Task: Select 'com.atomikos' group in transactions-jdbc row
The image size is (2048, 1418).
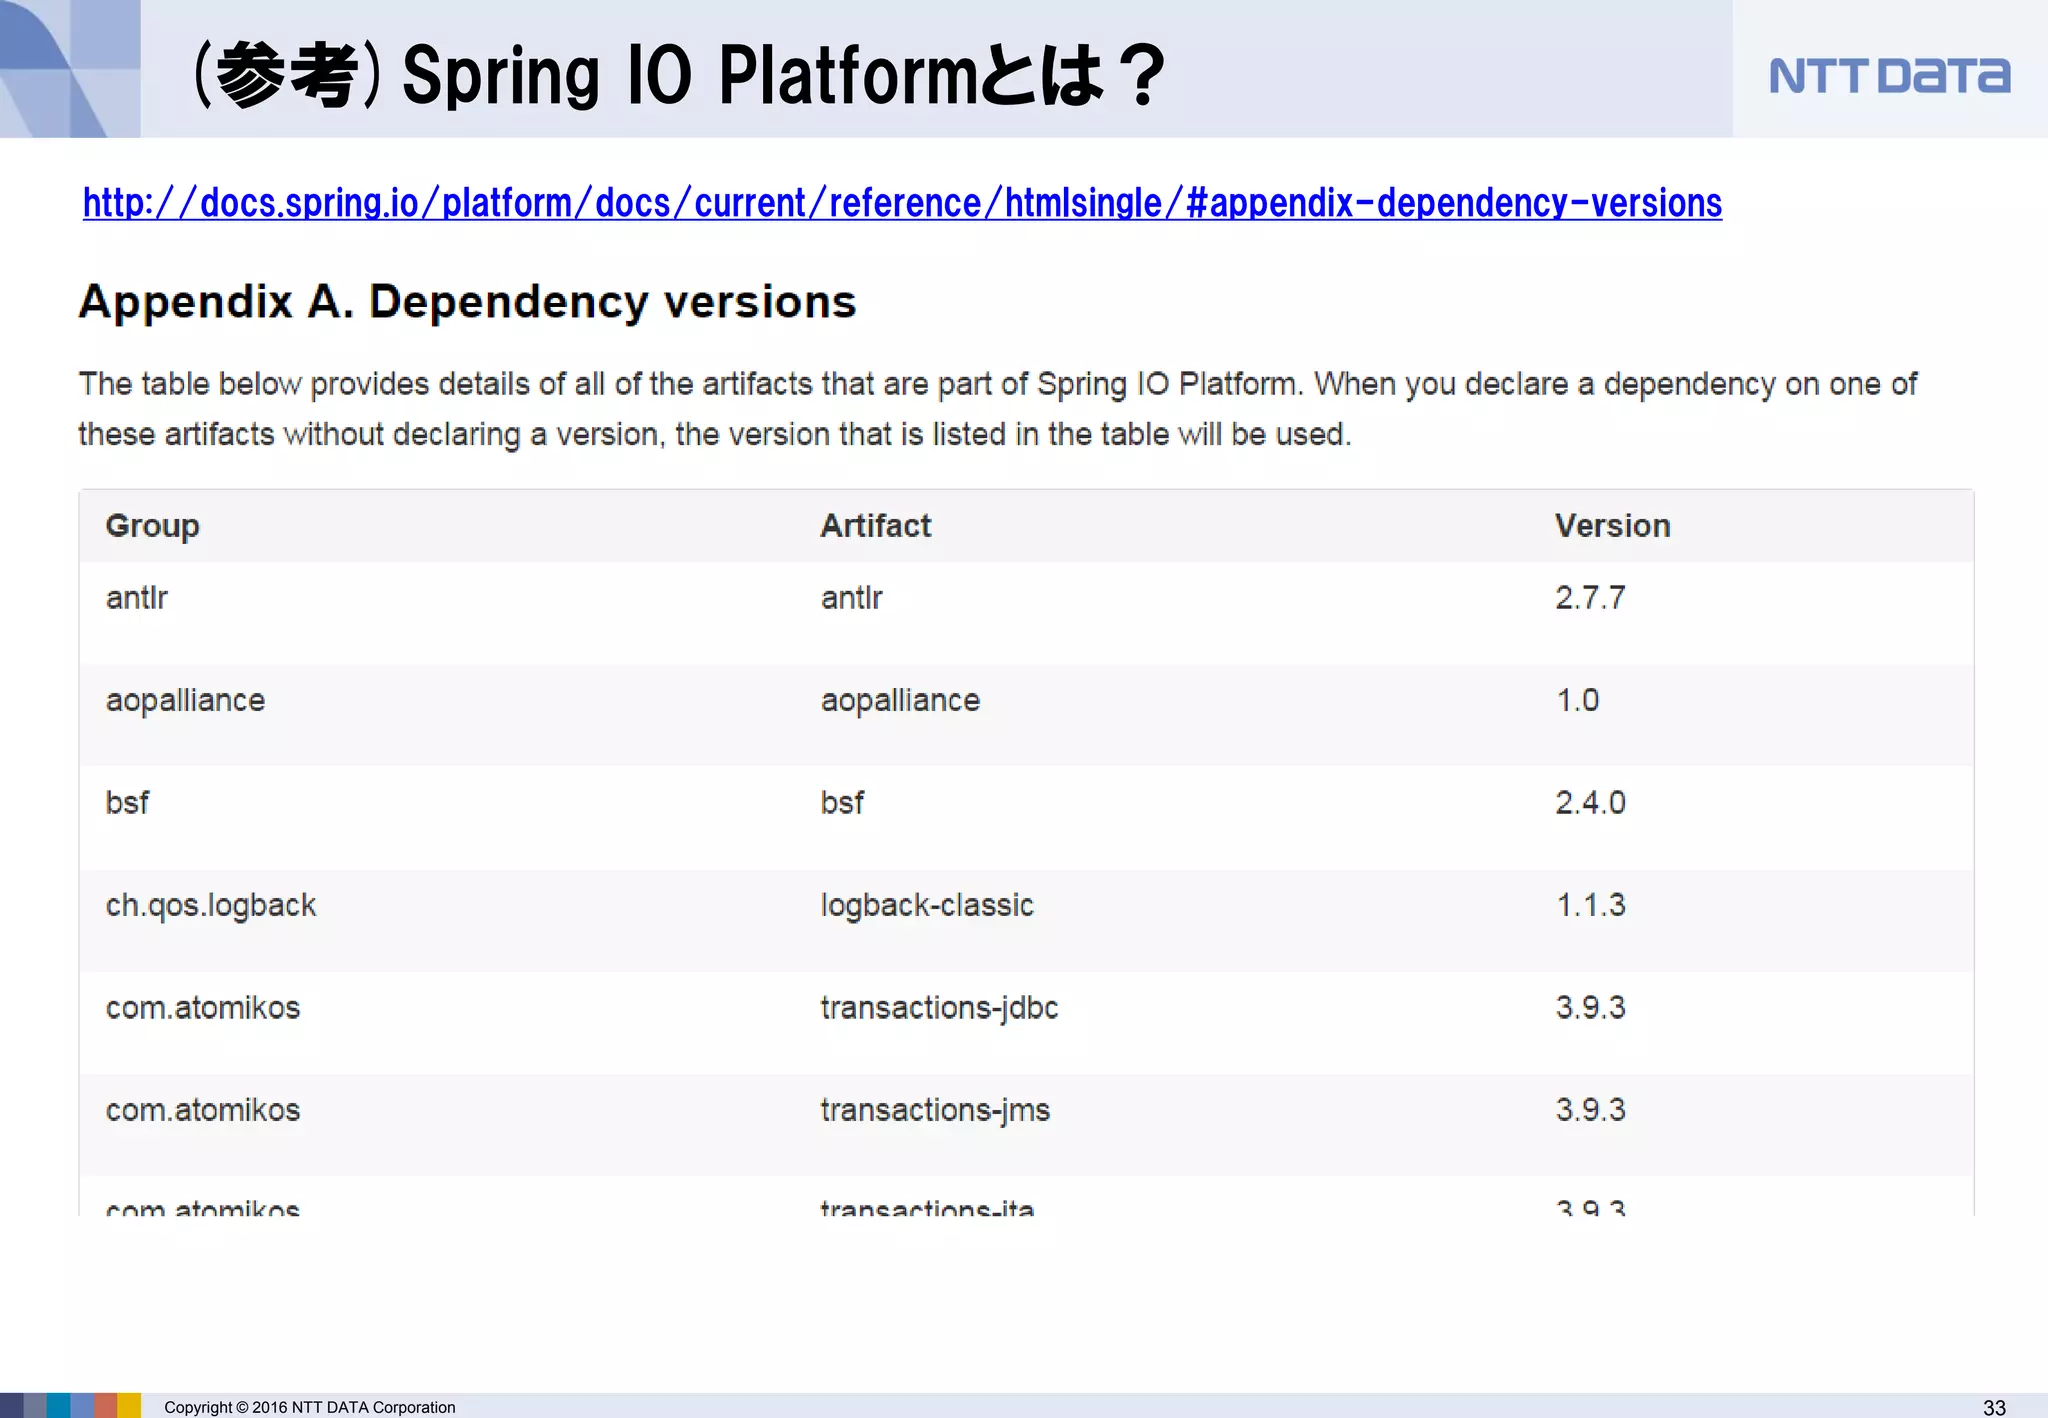Action: [203, 1007]
